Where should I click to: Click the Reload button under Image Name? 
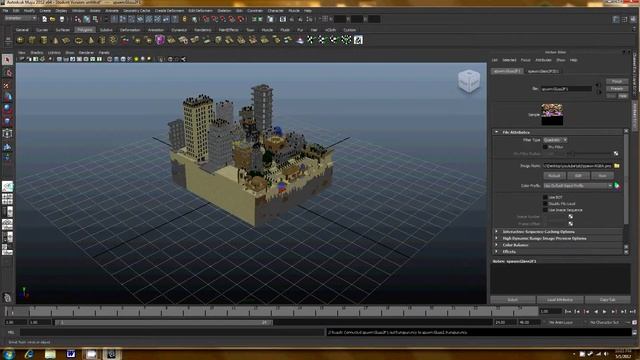click(554, 176)
